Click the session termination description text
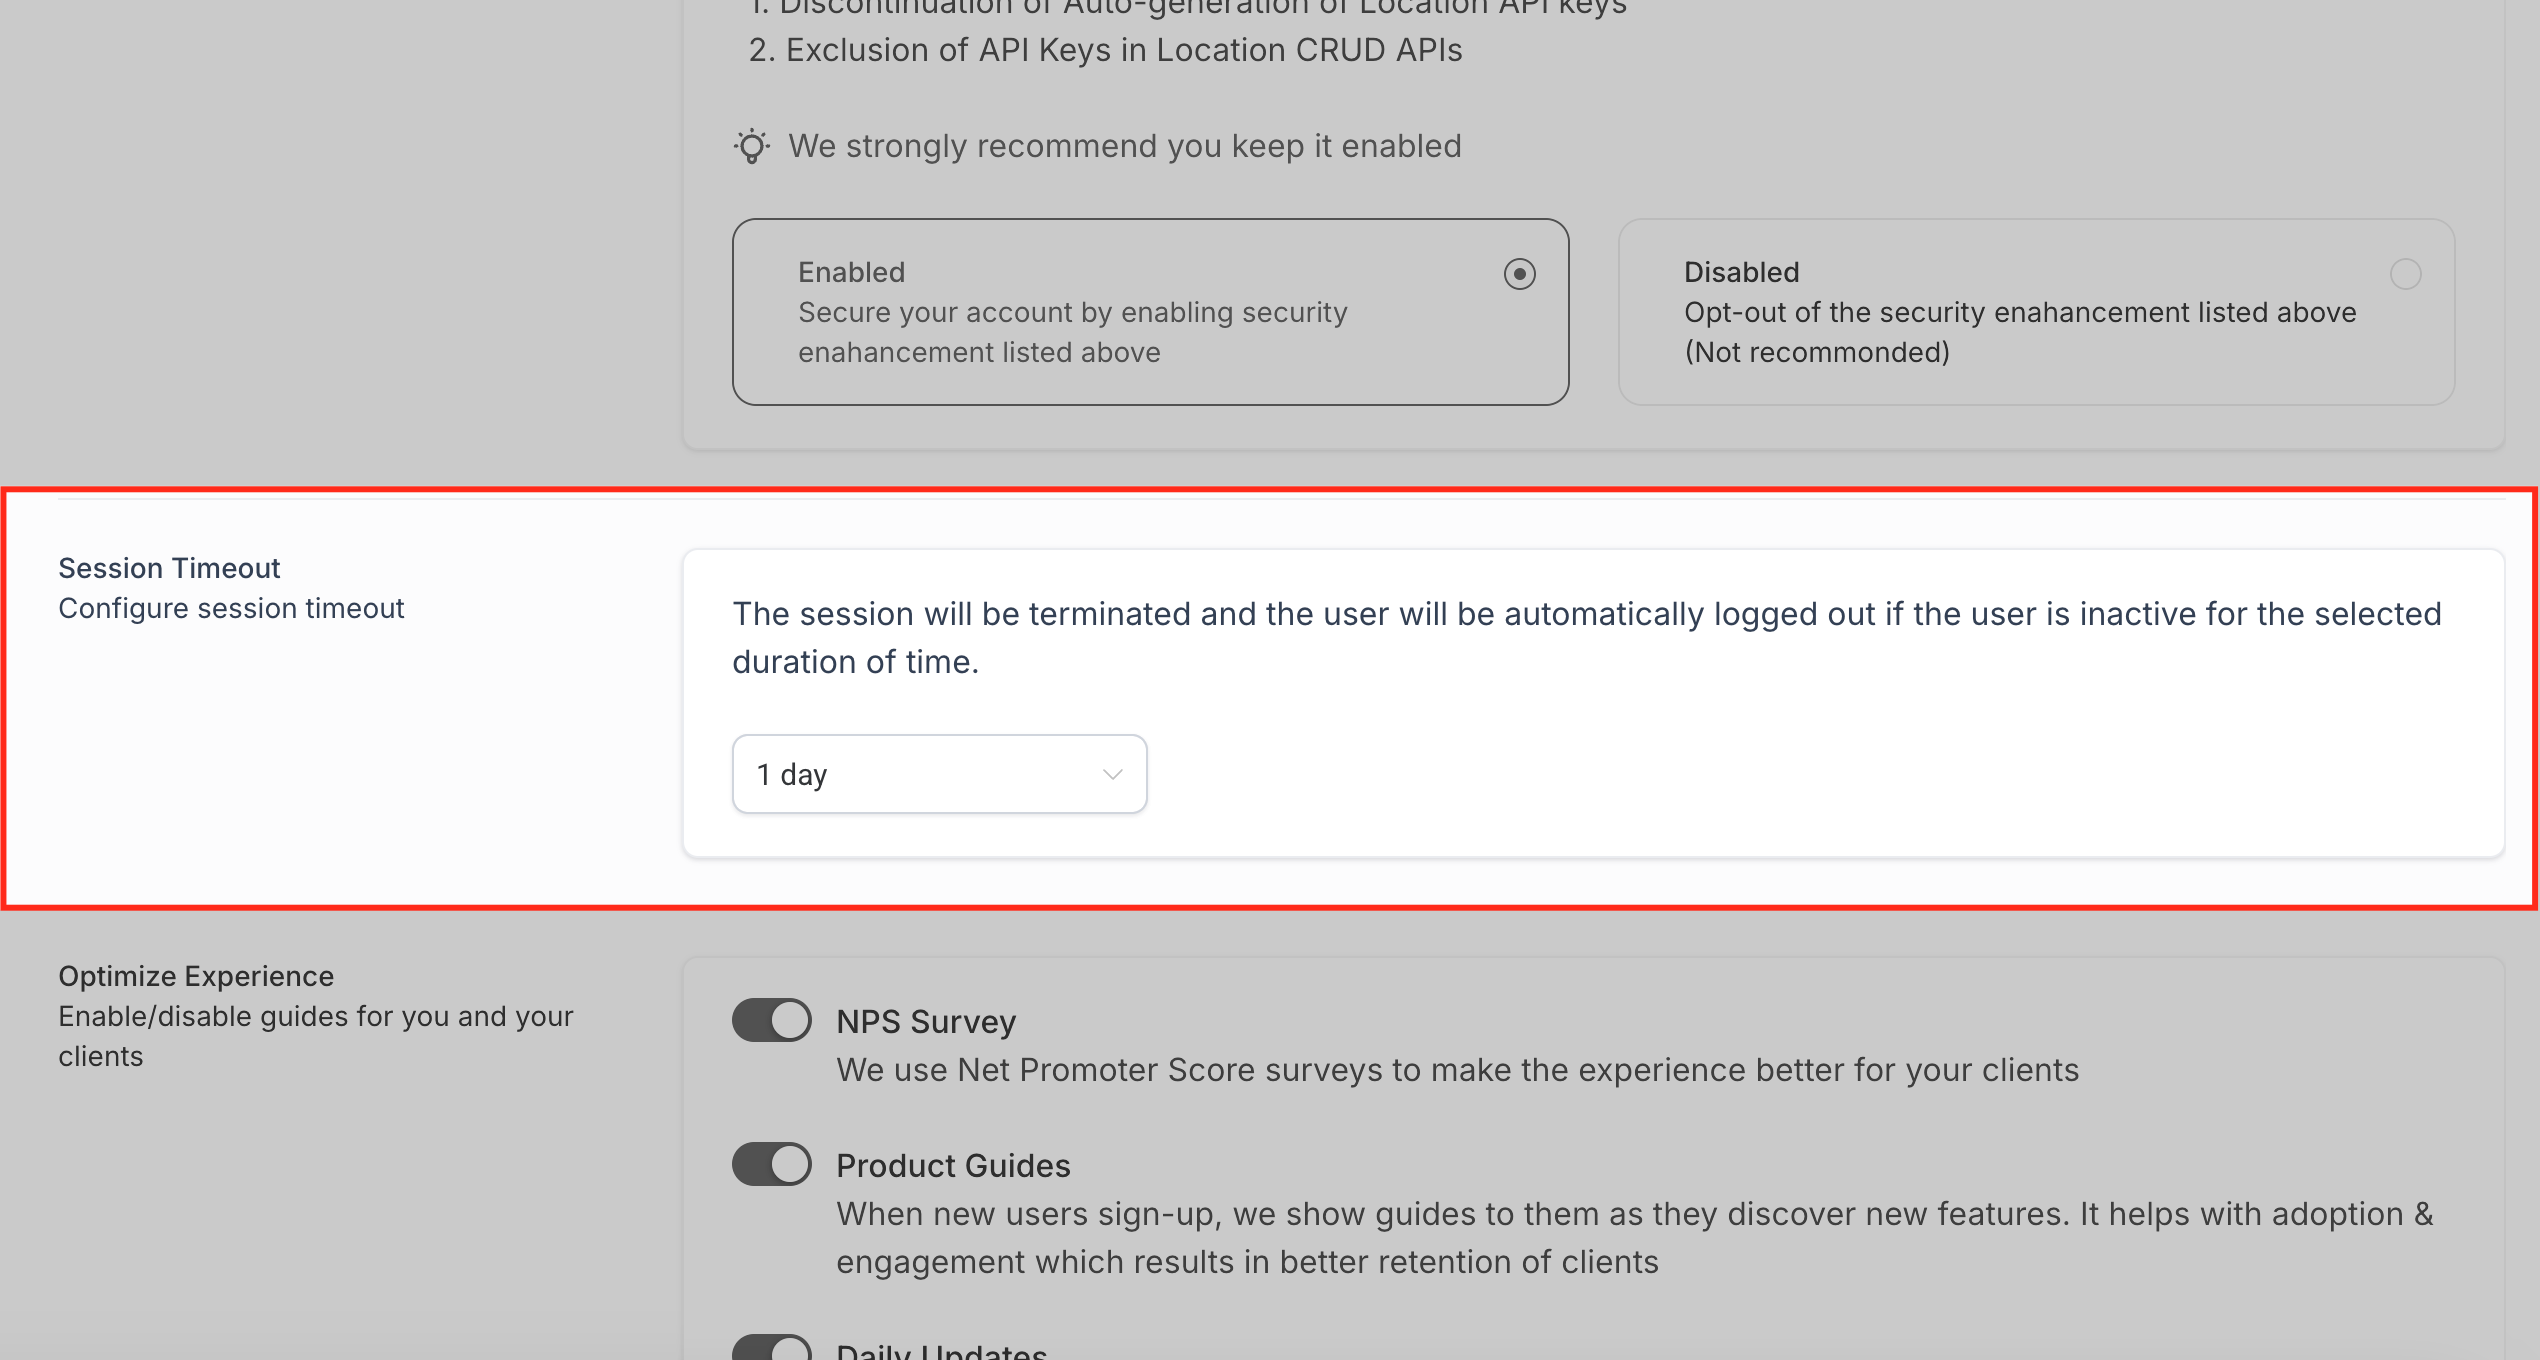Screen dimensions: 2540x1360 (1586, 637)
